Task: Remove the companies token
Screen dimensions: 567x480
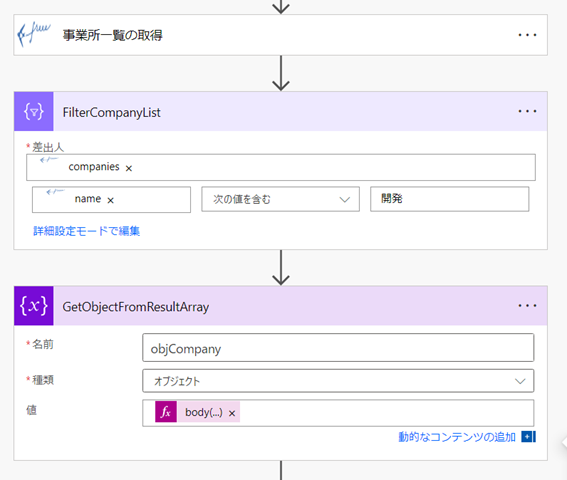Action: click(x=129, y=168)
